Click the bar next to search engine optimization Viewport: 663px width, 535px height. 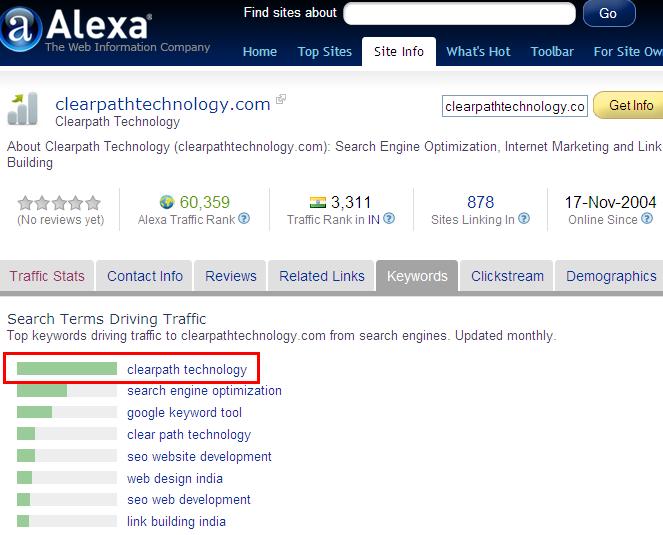(x=67, y=390)
